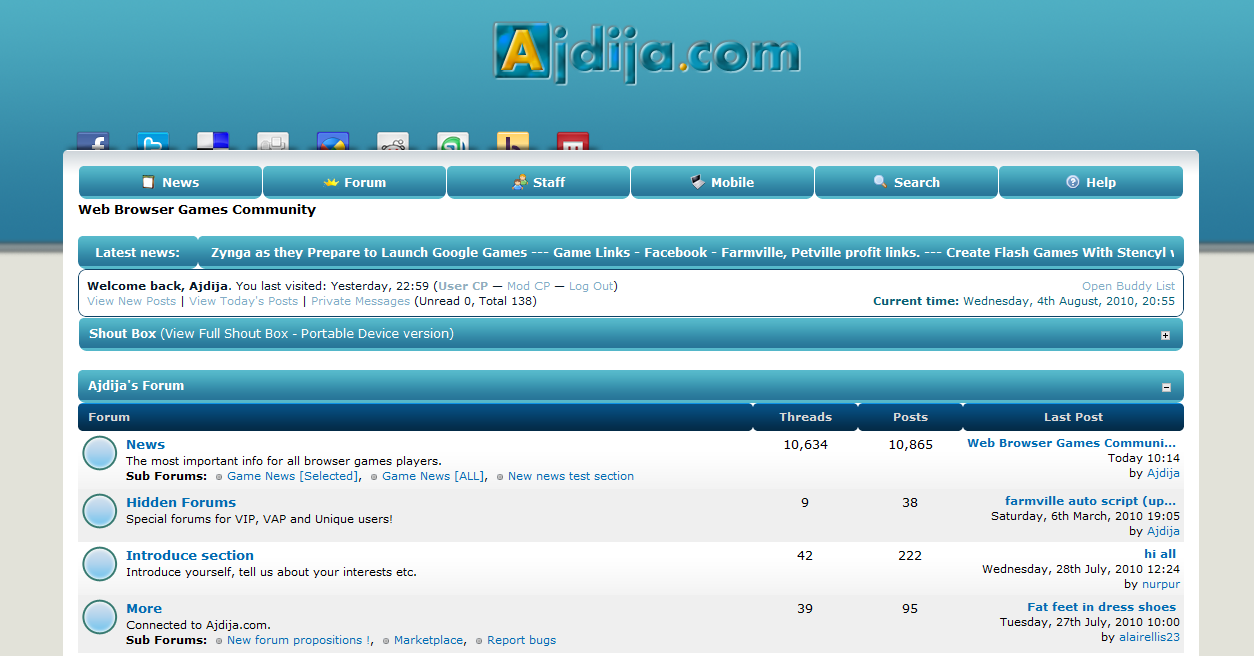Image resolution: width=1254 pixels, height=656 pixels.
Task: Collapse the Ajdija's Forum category
Action: point(1166,387)
